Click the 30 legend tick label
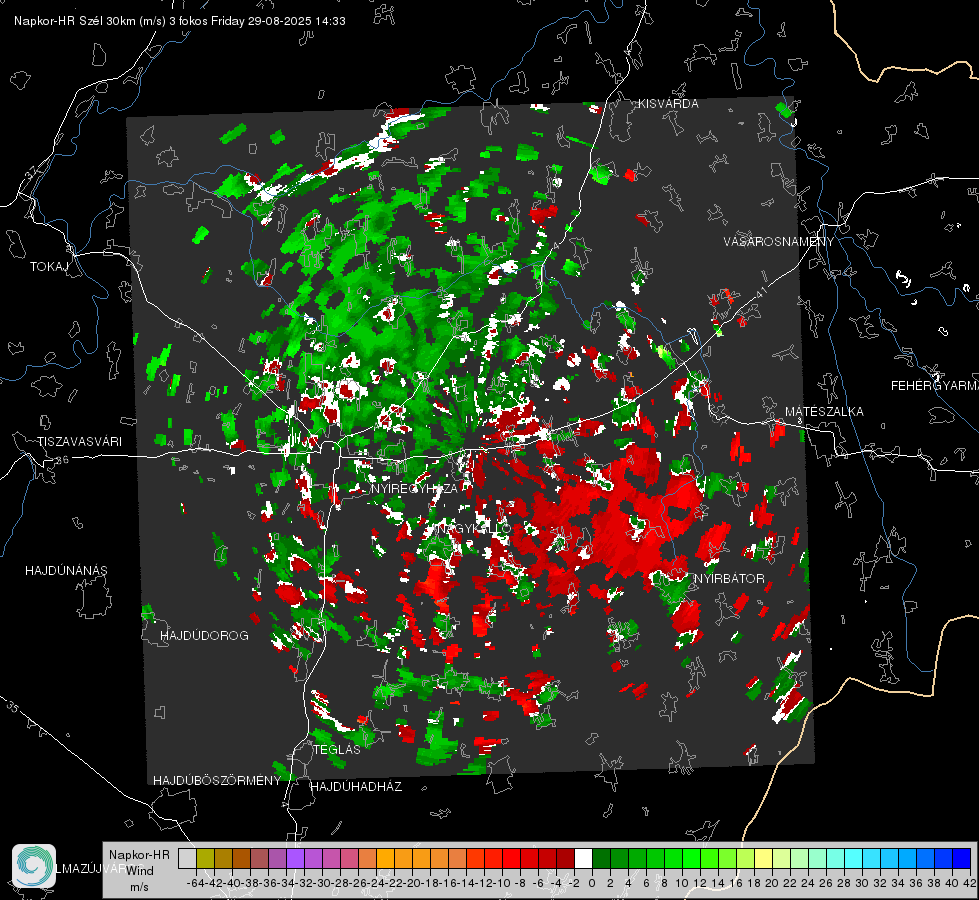The width and height of the screenshot is (979, 900). [x=862, y=883]
